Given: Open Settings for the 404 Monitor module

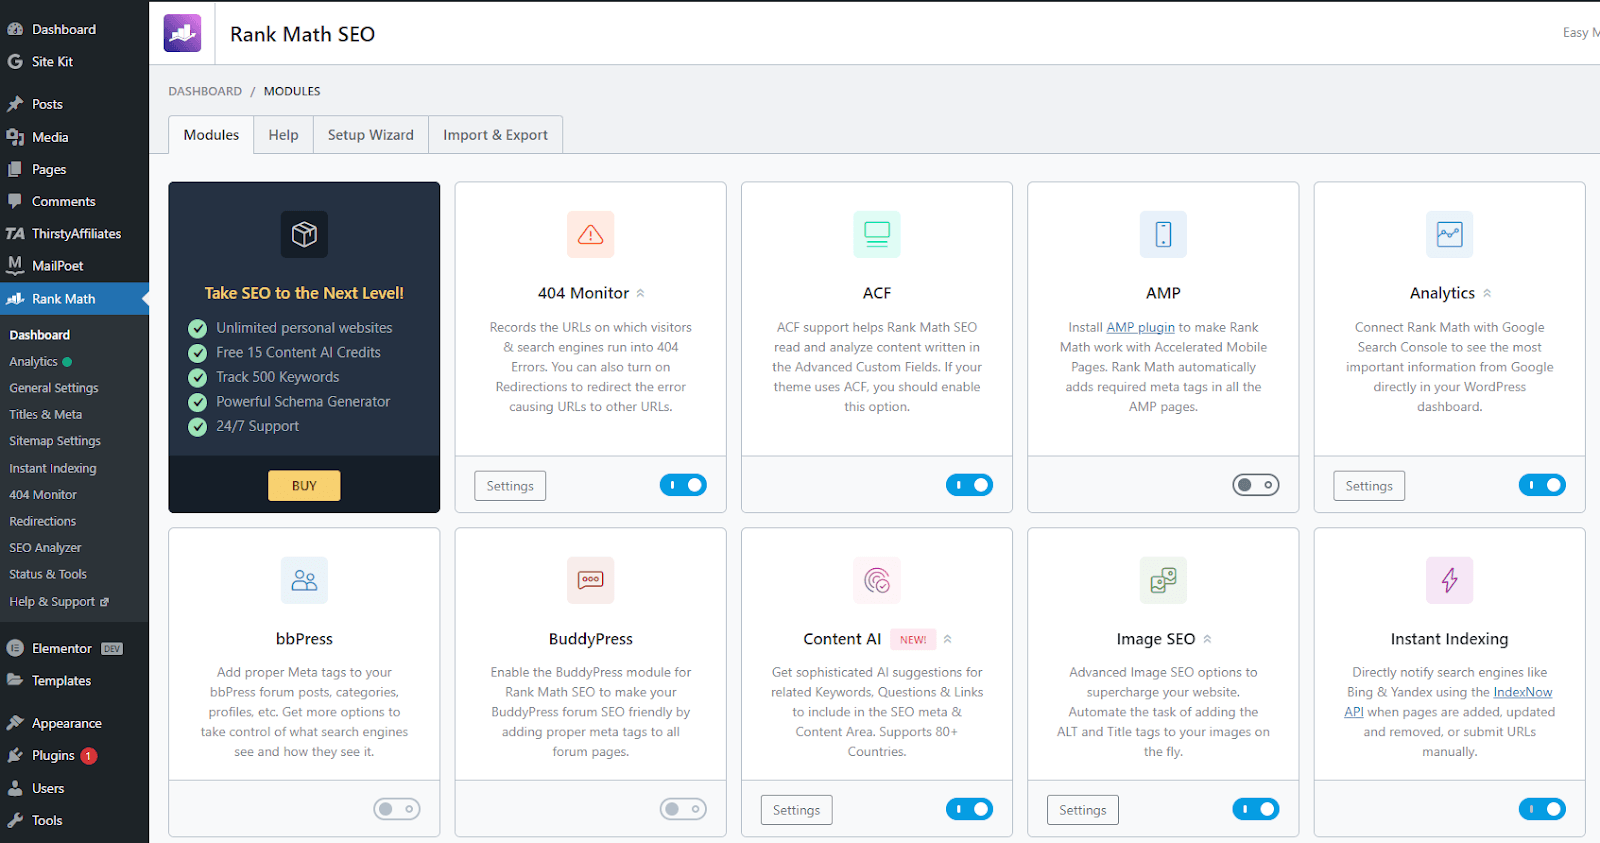Looking at the screenshot, I should [510, 486].
